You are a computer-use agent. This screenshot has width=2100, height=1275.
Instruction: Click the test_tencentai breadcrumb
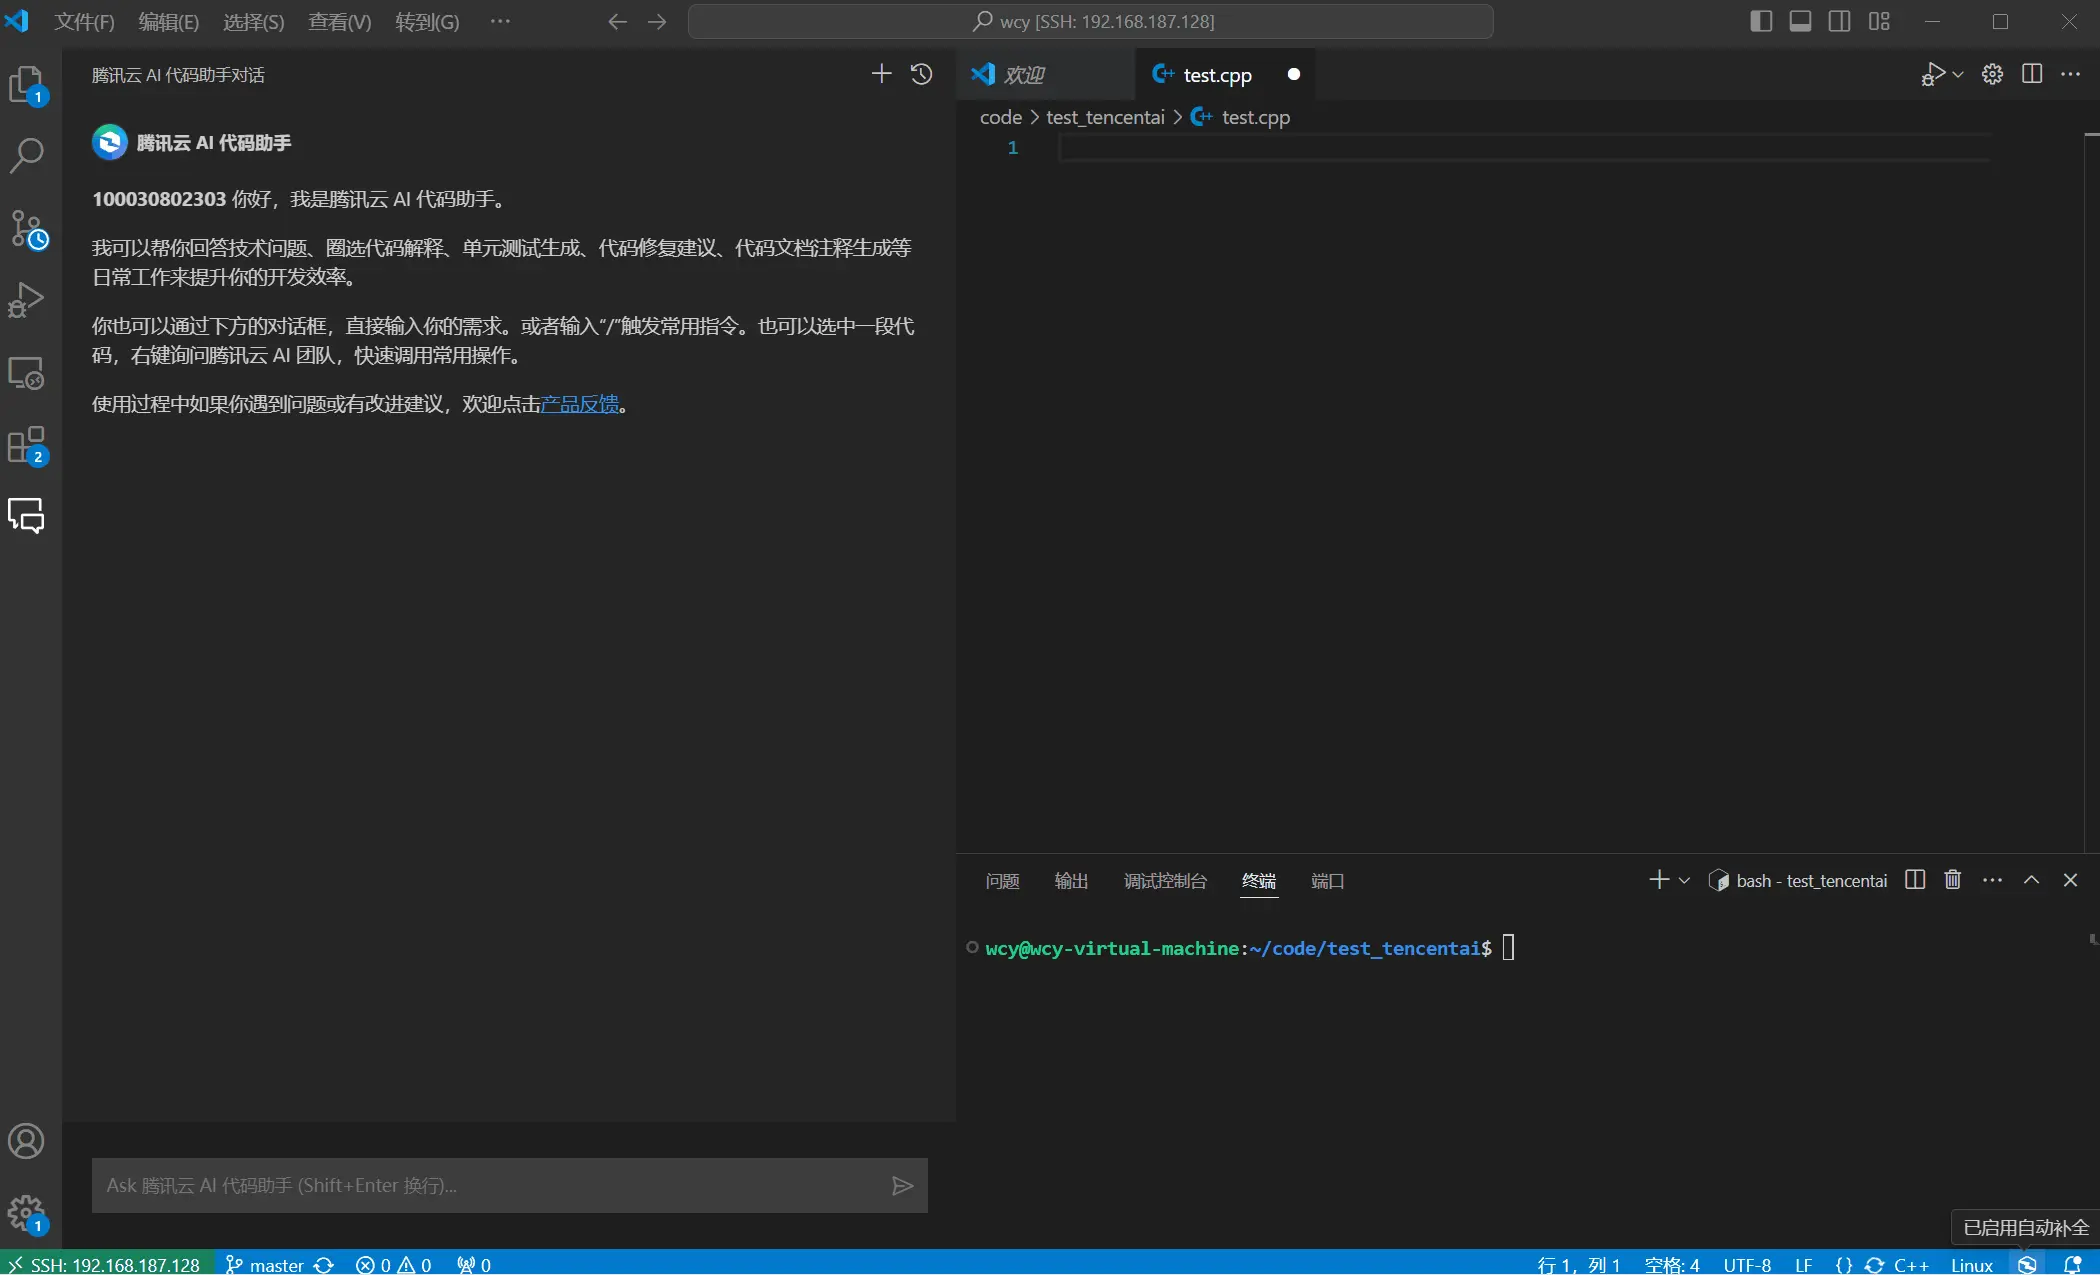(1105, 118)
